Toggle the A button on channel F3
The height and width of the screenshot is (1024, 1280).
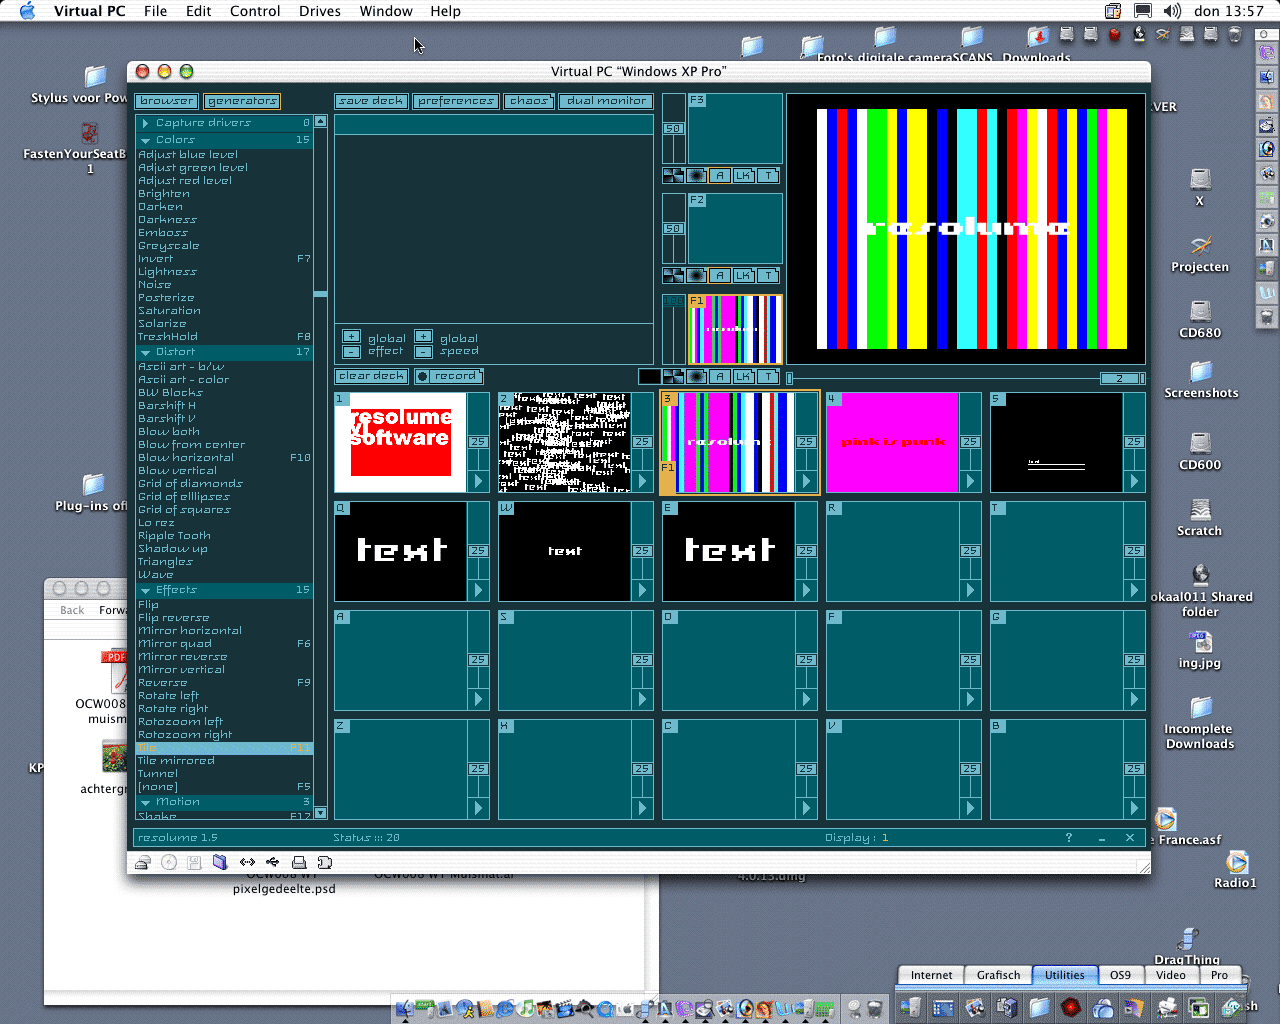coord(719,175)
